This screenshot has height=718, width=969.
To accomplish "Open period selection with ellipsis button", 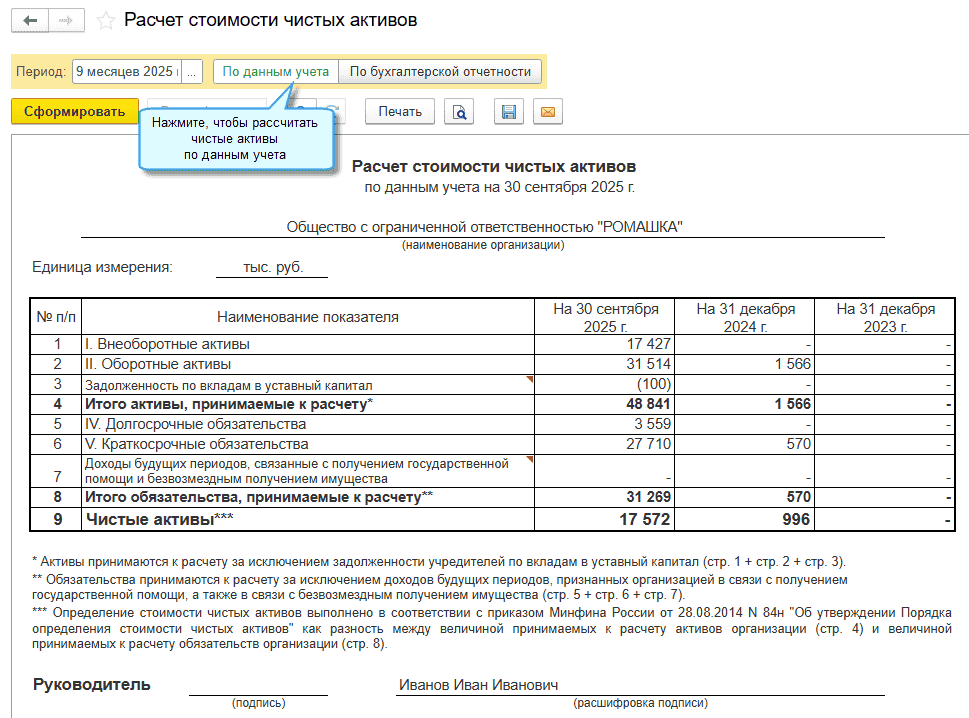I will 192,72.
